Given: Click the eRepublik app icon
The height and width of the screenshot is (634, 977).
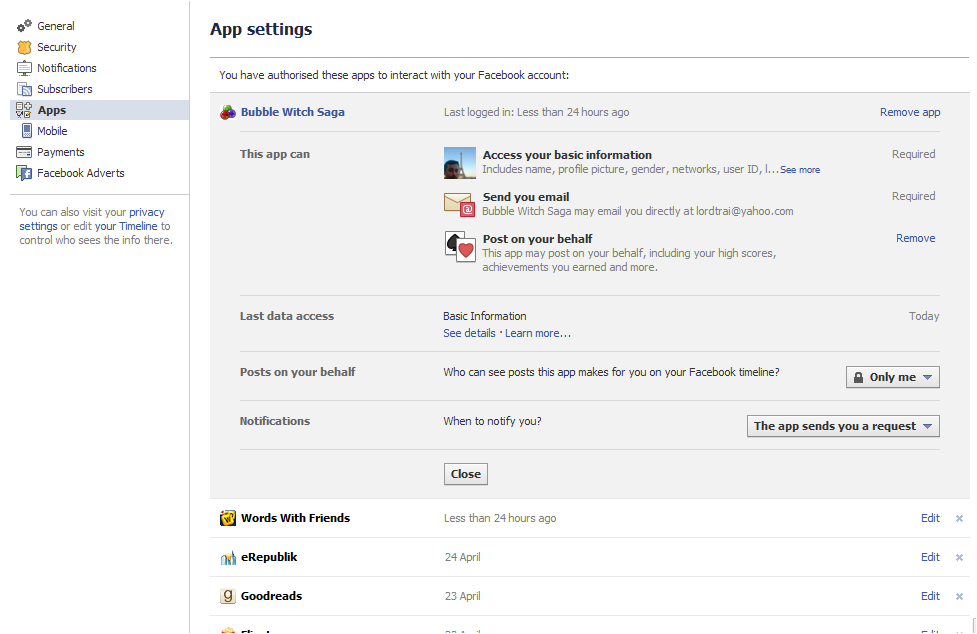Looking at the screenshot, I should coord(228,557).
